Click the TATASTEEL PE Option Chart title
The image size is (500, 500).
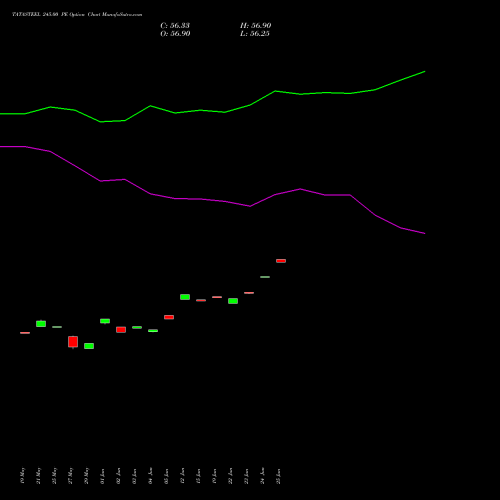click(x=77, y=15)
